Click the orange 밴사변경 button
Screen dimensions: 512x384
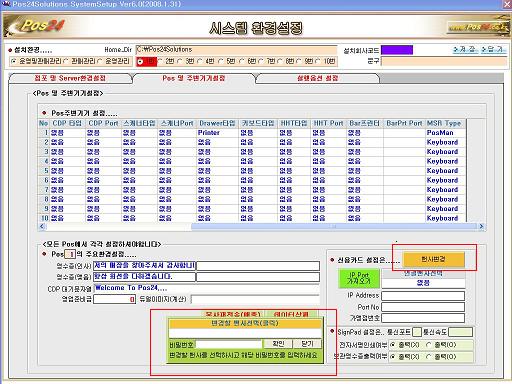click(433, 259)
